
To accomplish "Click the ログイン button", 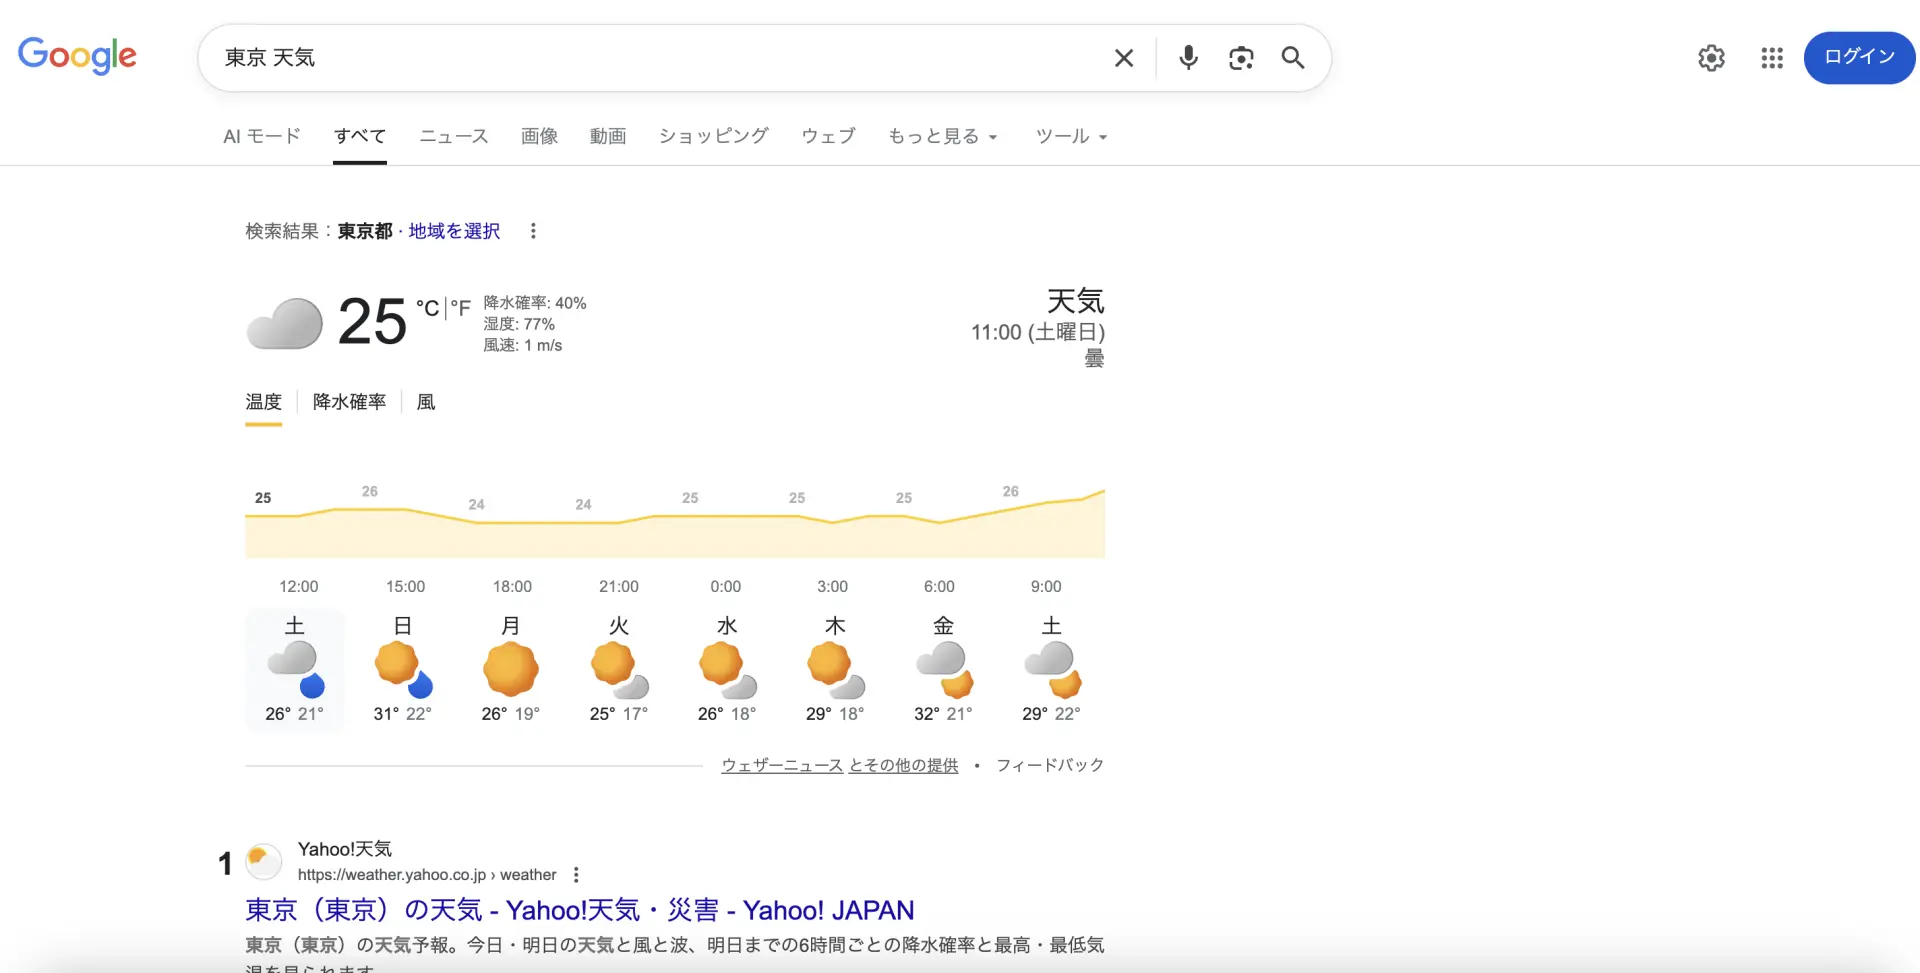I will (1859, 57).
